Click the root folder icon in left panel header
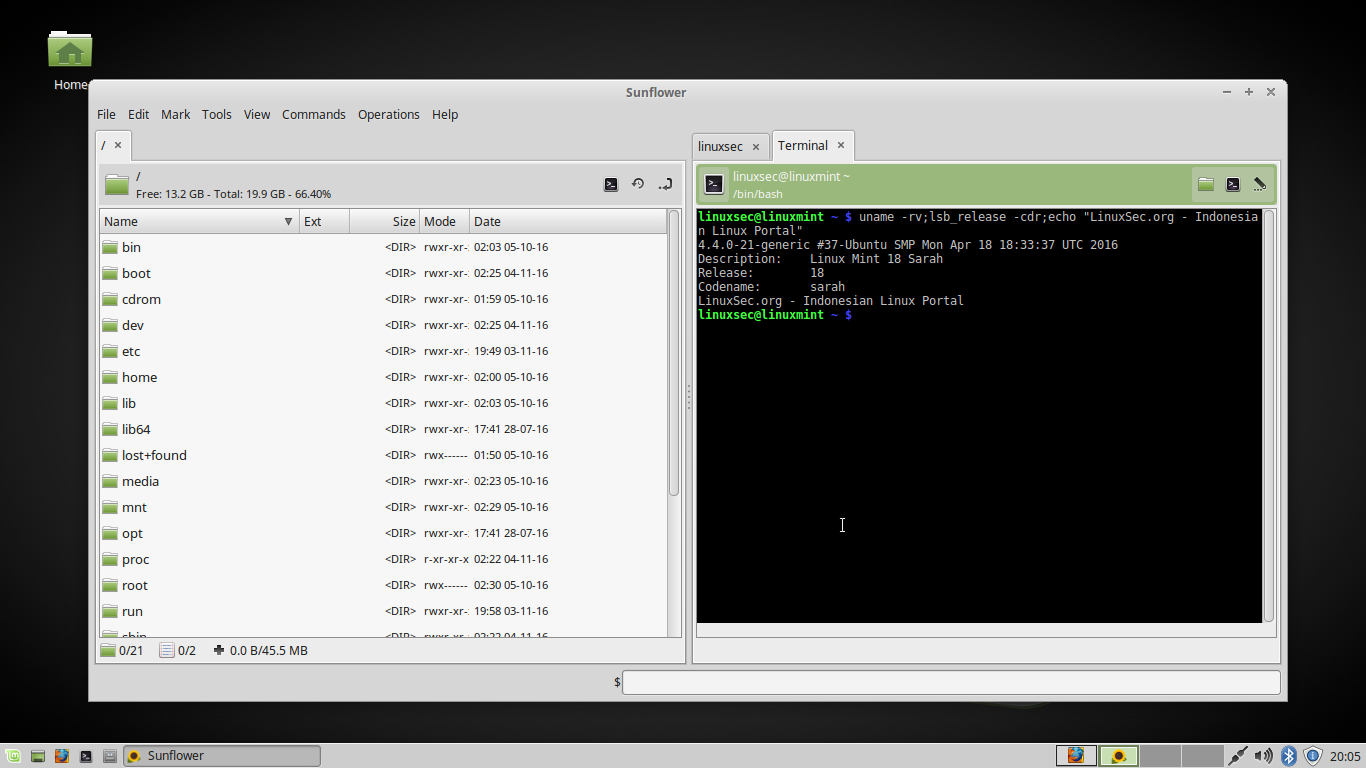 [117, 184]
